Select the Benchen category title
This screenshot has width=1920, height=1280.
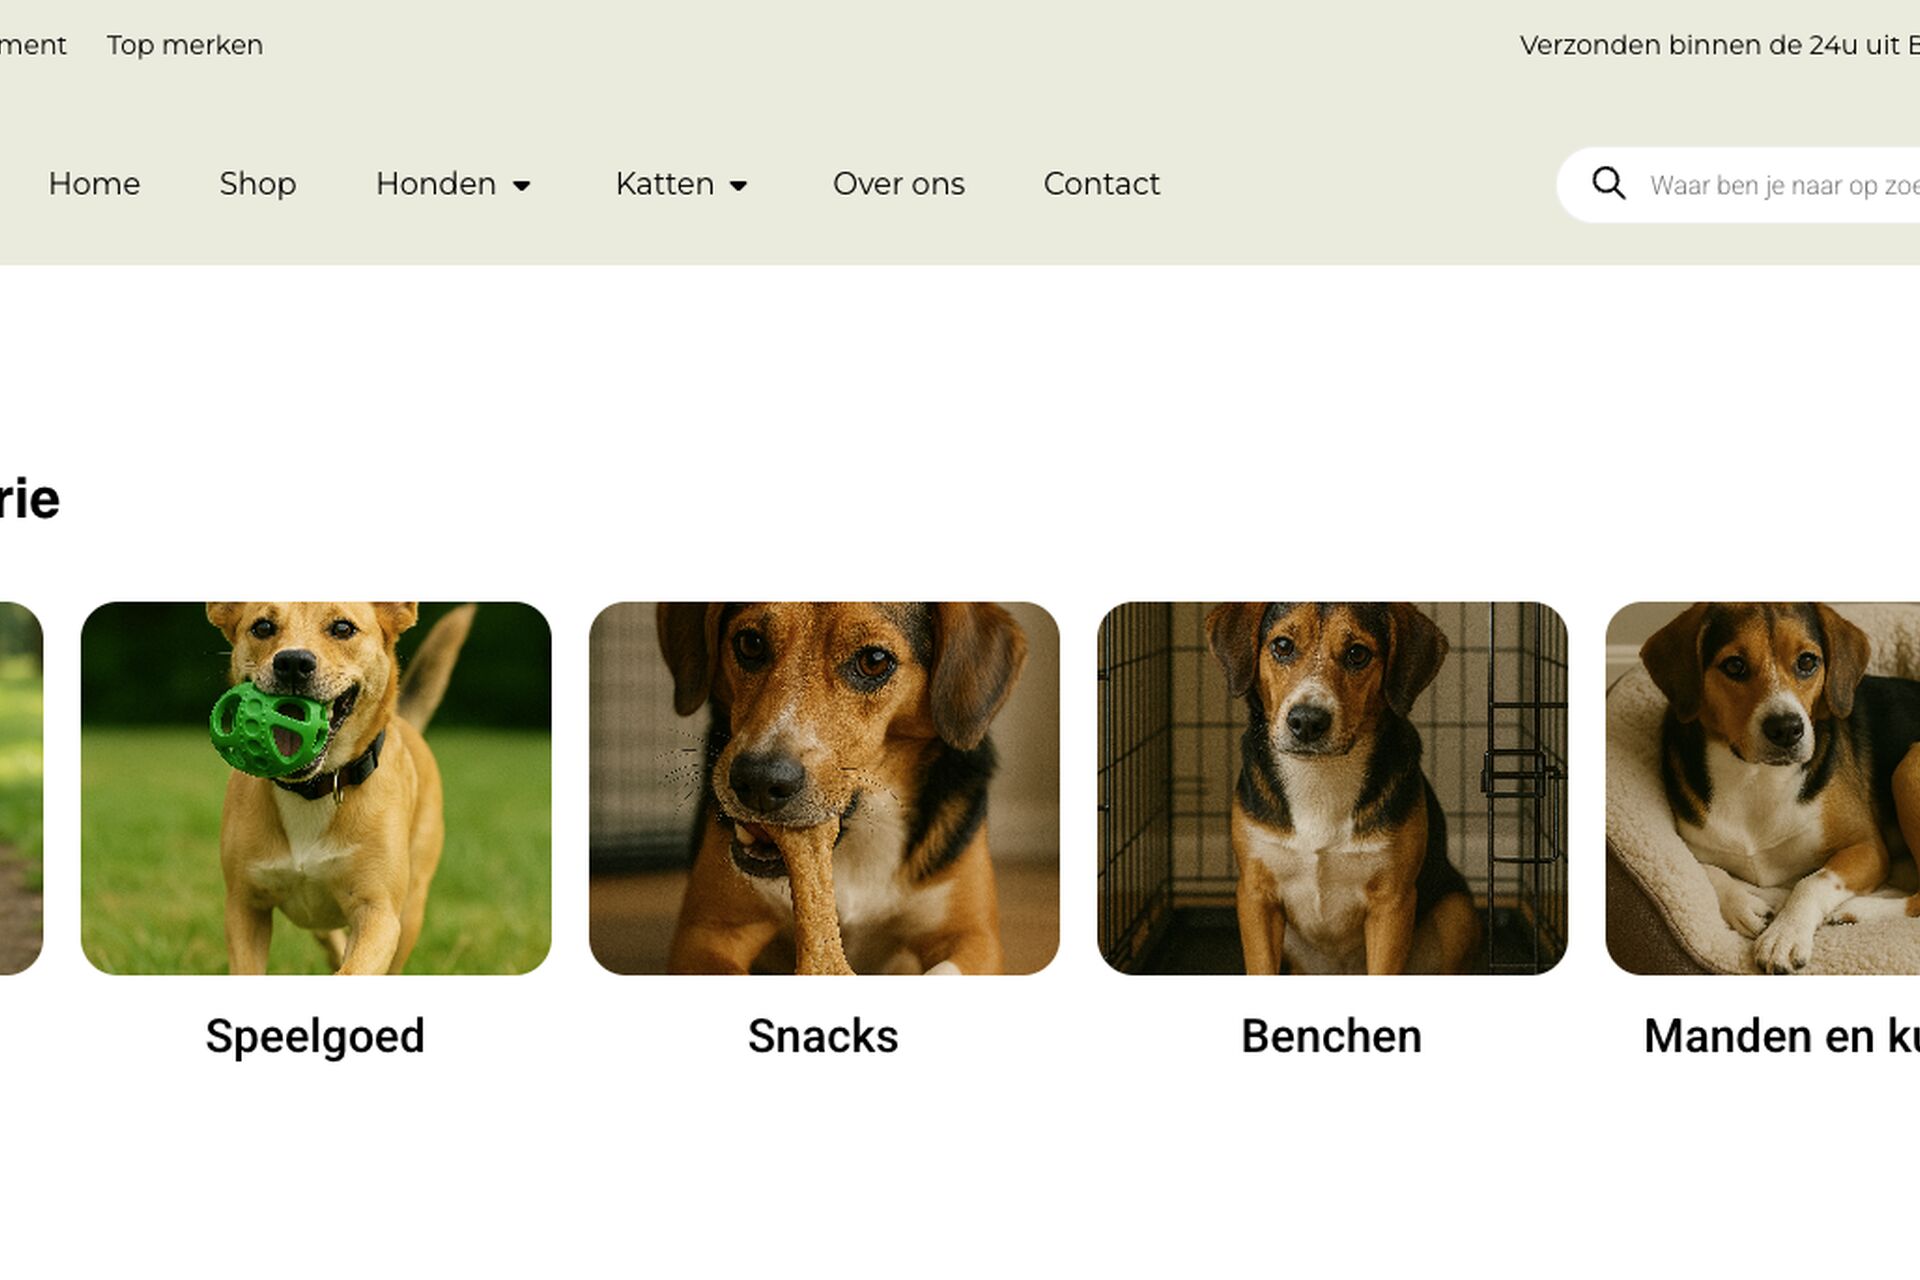[1332, 1036]
